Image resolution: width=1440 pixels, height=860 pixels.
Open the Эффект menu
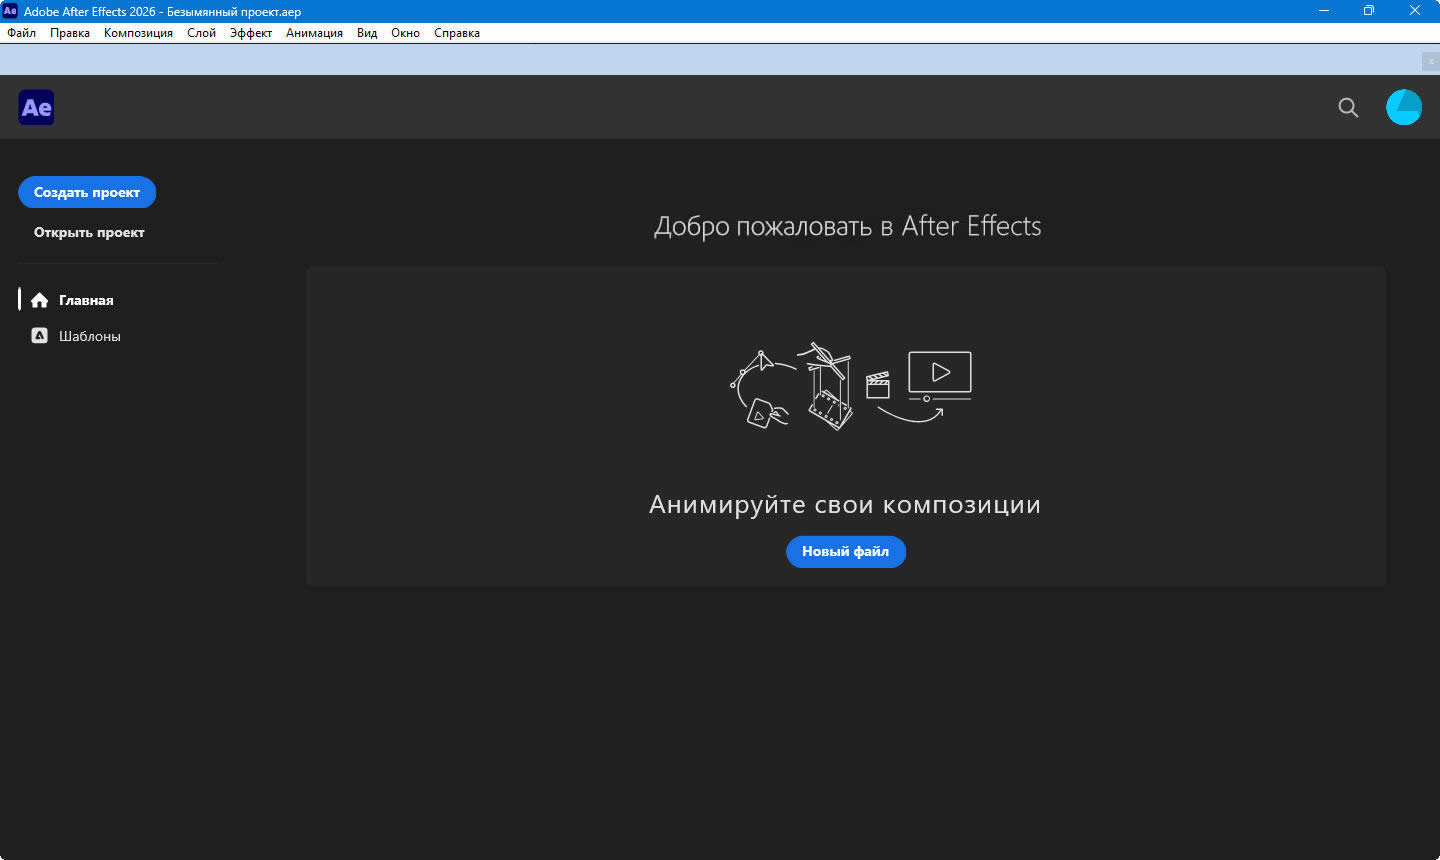[x=251, y=33]
